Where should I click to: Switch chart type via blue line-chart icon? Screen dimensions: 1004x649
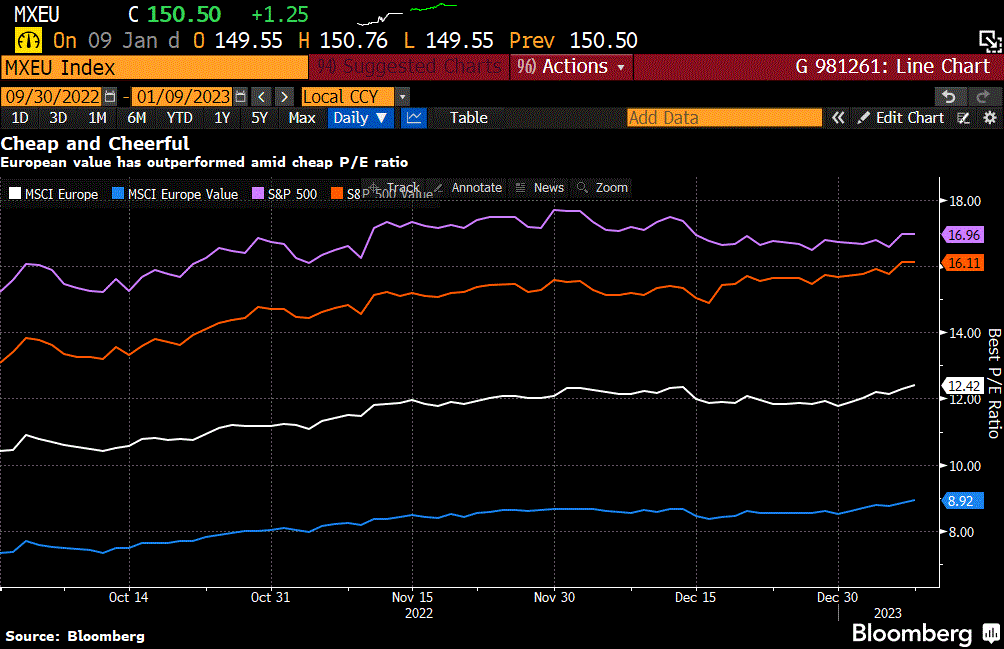click(x=414, y=118)
